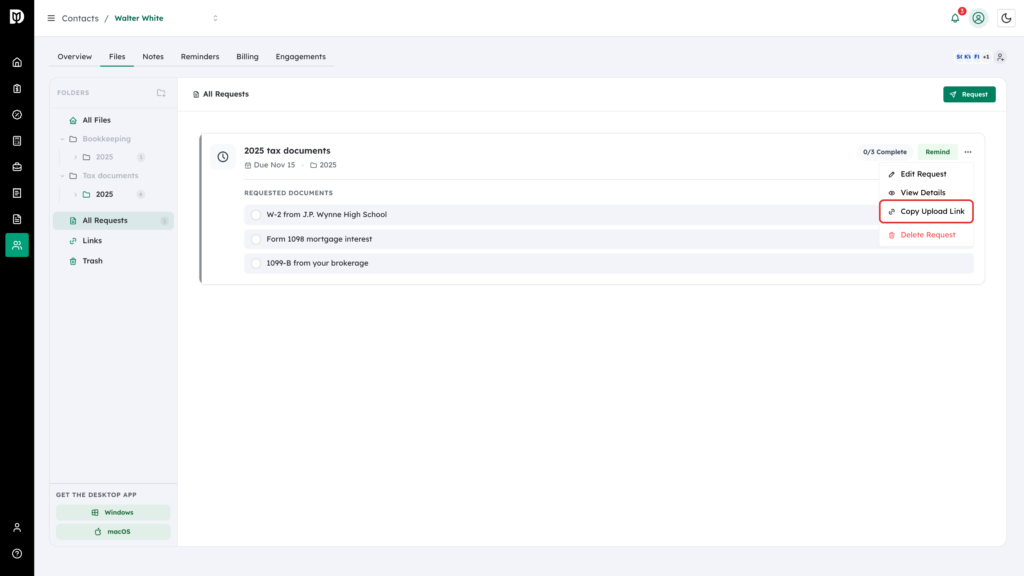Switch to the Overview tab

(74, 57)
